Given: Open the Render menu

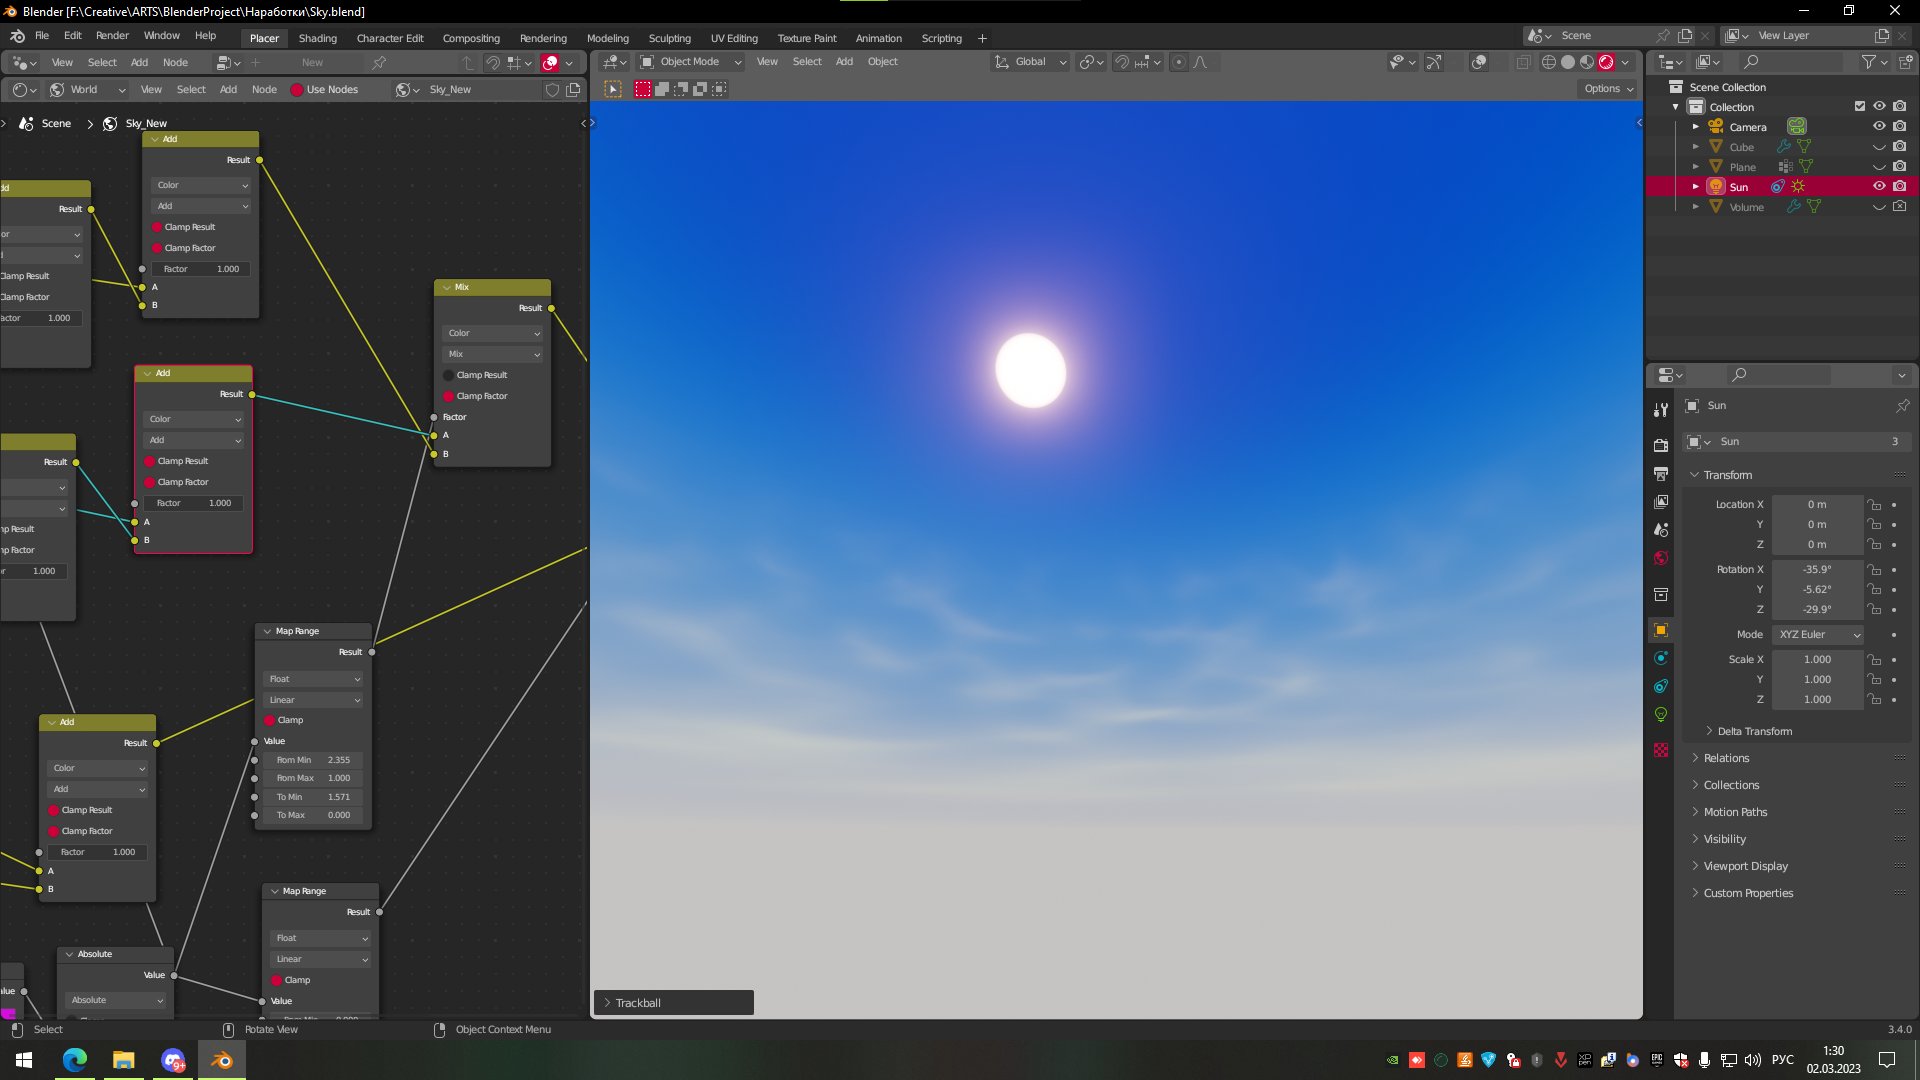Looking at the screenshot, I should (x=112, y=36).
